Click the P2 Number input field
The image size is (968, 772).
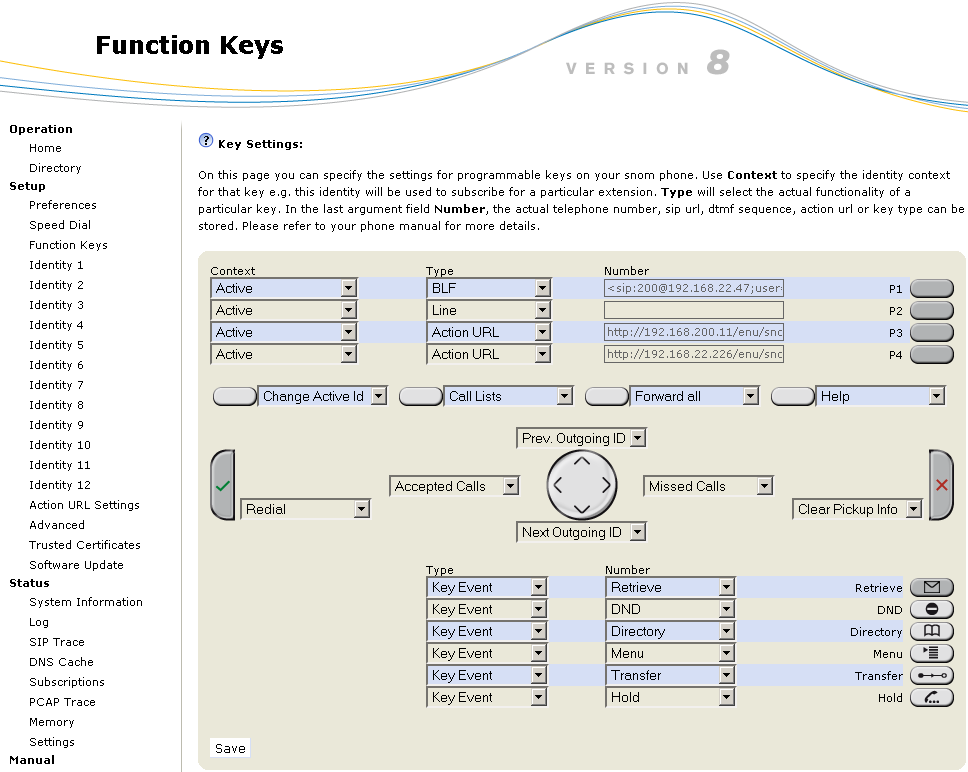[693, 311]
